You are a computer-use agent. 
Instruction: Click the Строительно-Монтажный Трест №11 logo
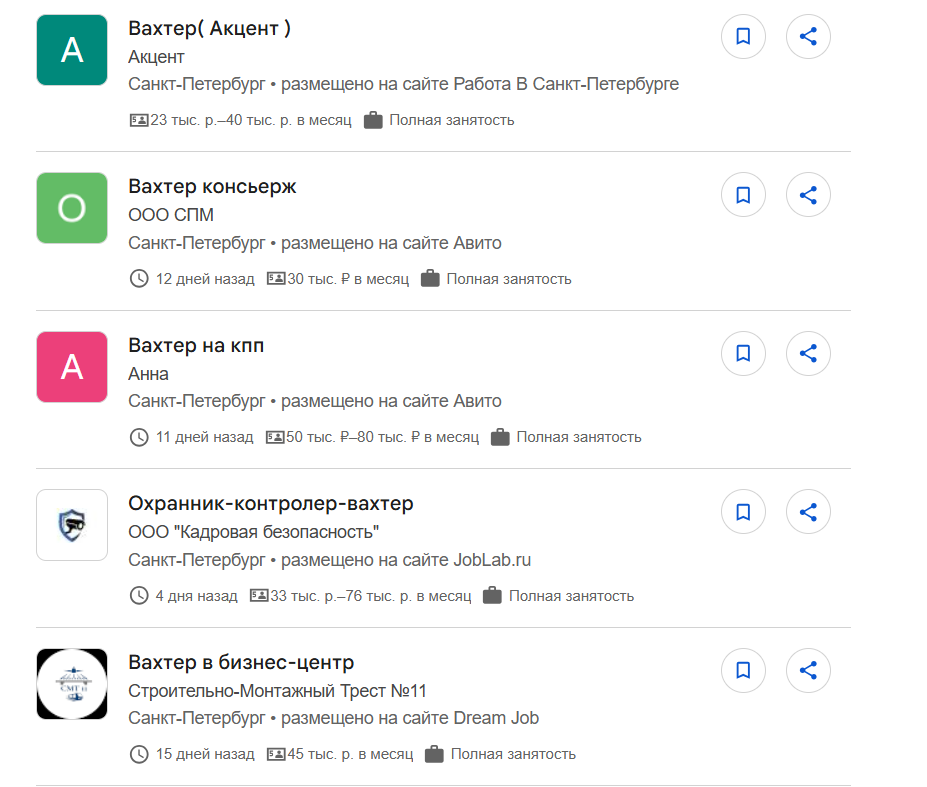pyautogui.click(x=72, y=684)
